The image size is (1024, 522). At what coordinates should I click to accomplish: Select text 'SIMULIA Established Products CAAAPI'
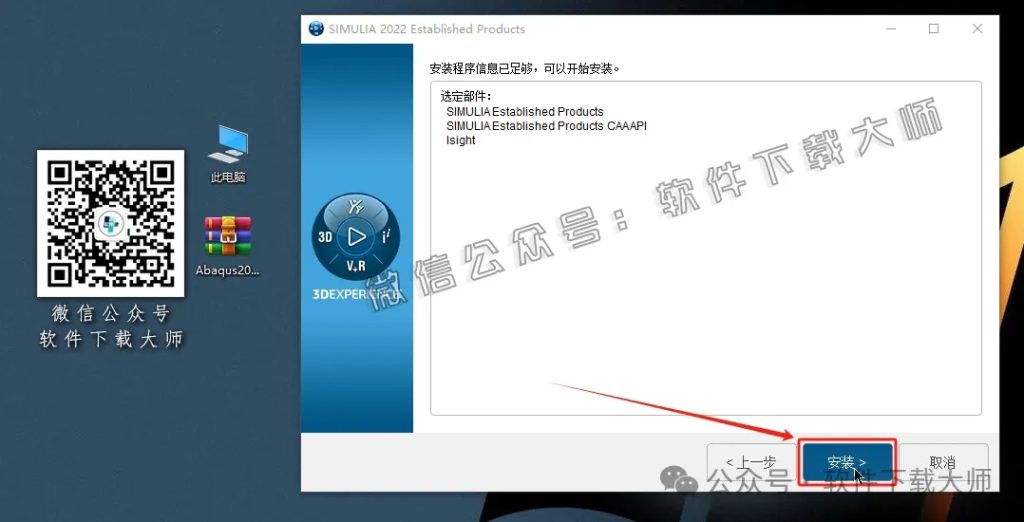pyautogui.click(x=547, y=126)
